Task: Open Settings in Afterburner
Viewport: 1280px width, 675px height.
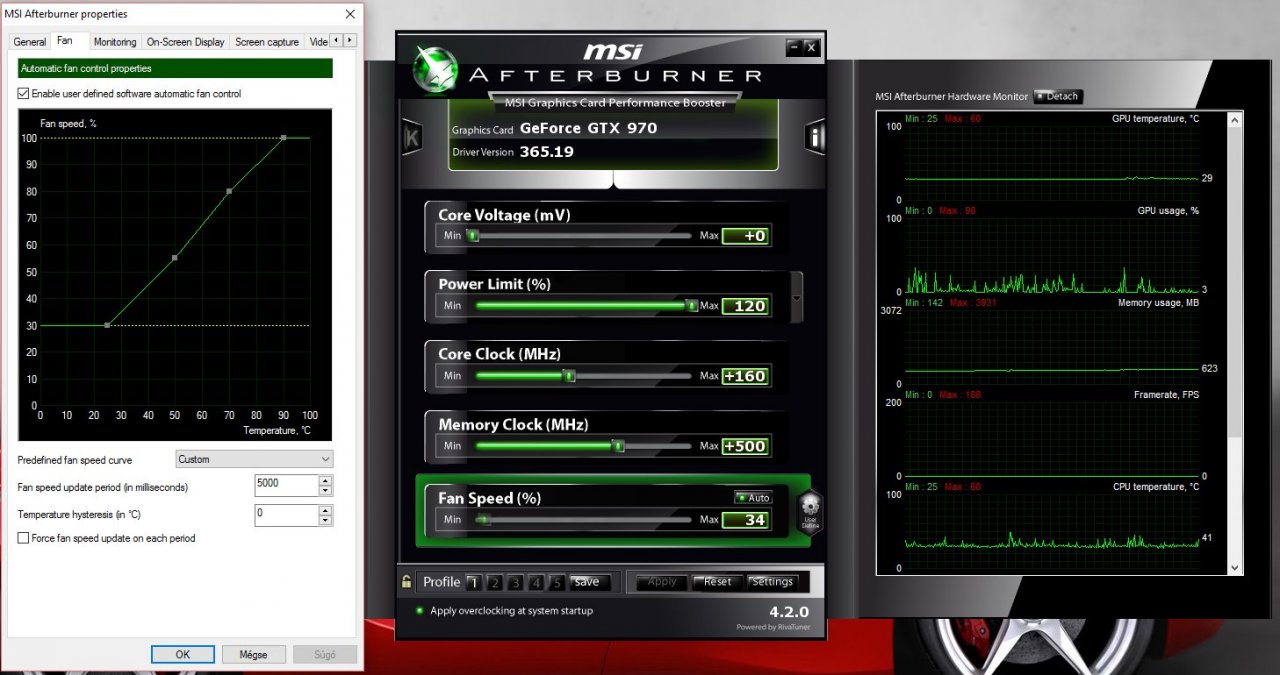Action: 772,582
